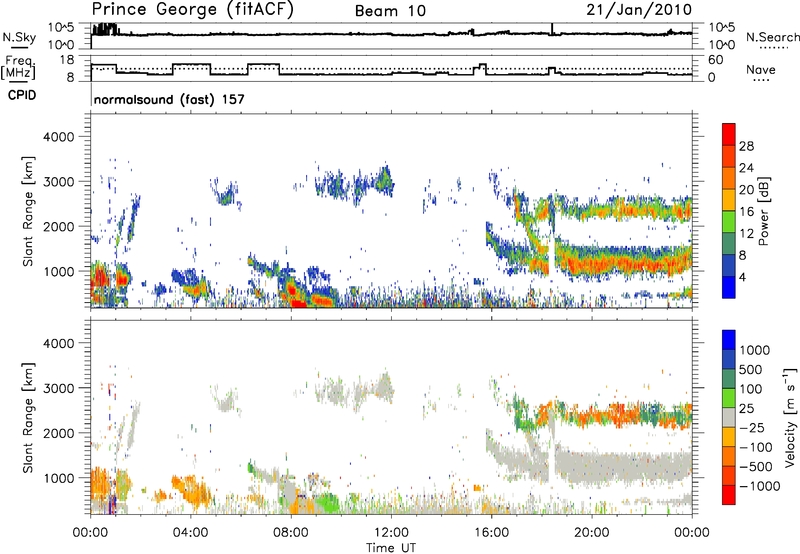Screen dimensions: 800x554
Task: Select the 'Beam 10' header label
Action: (390, 11)
